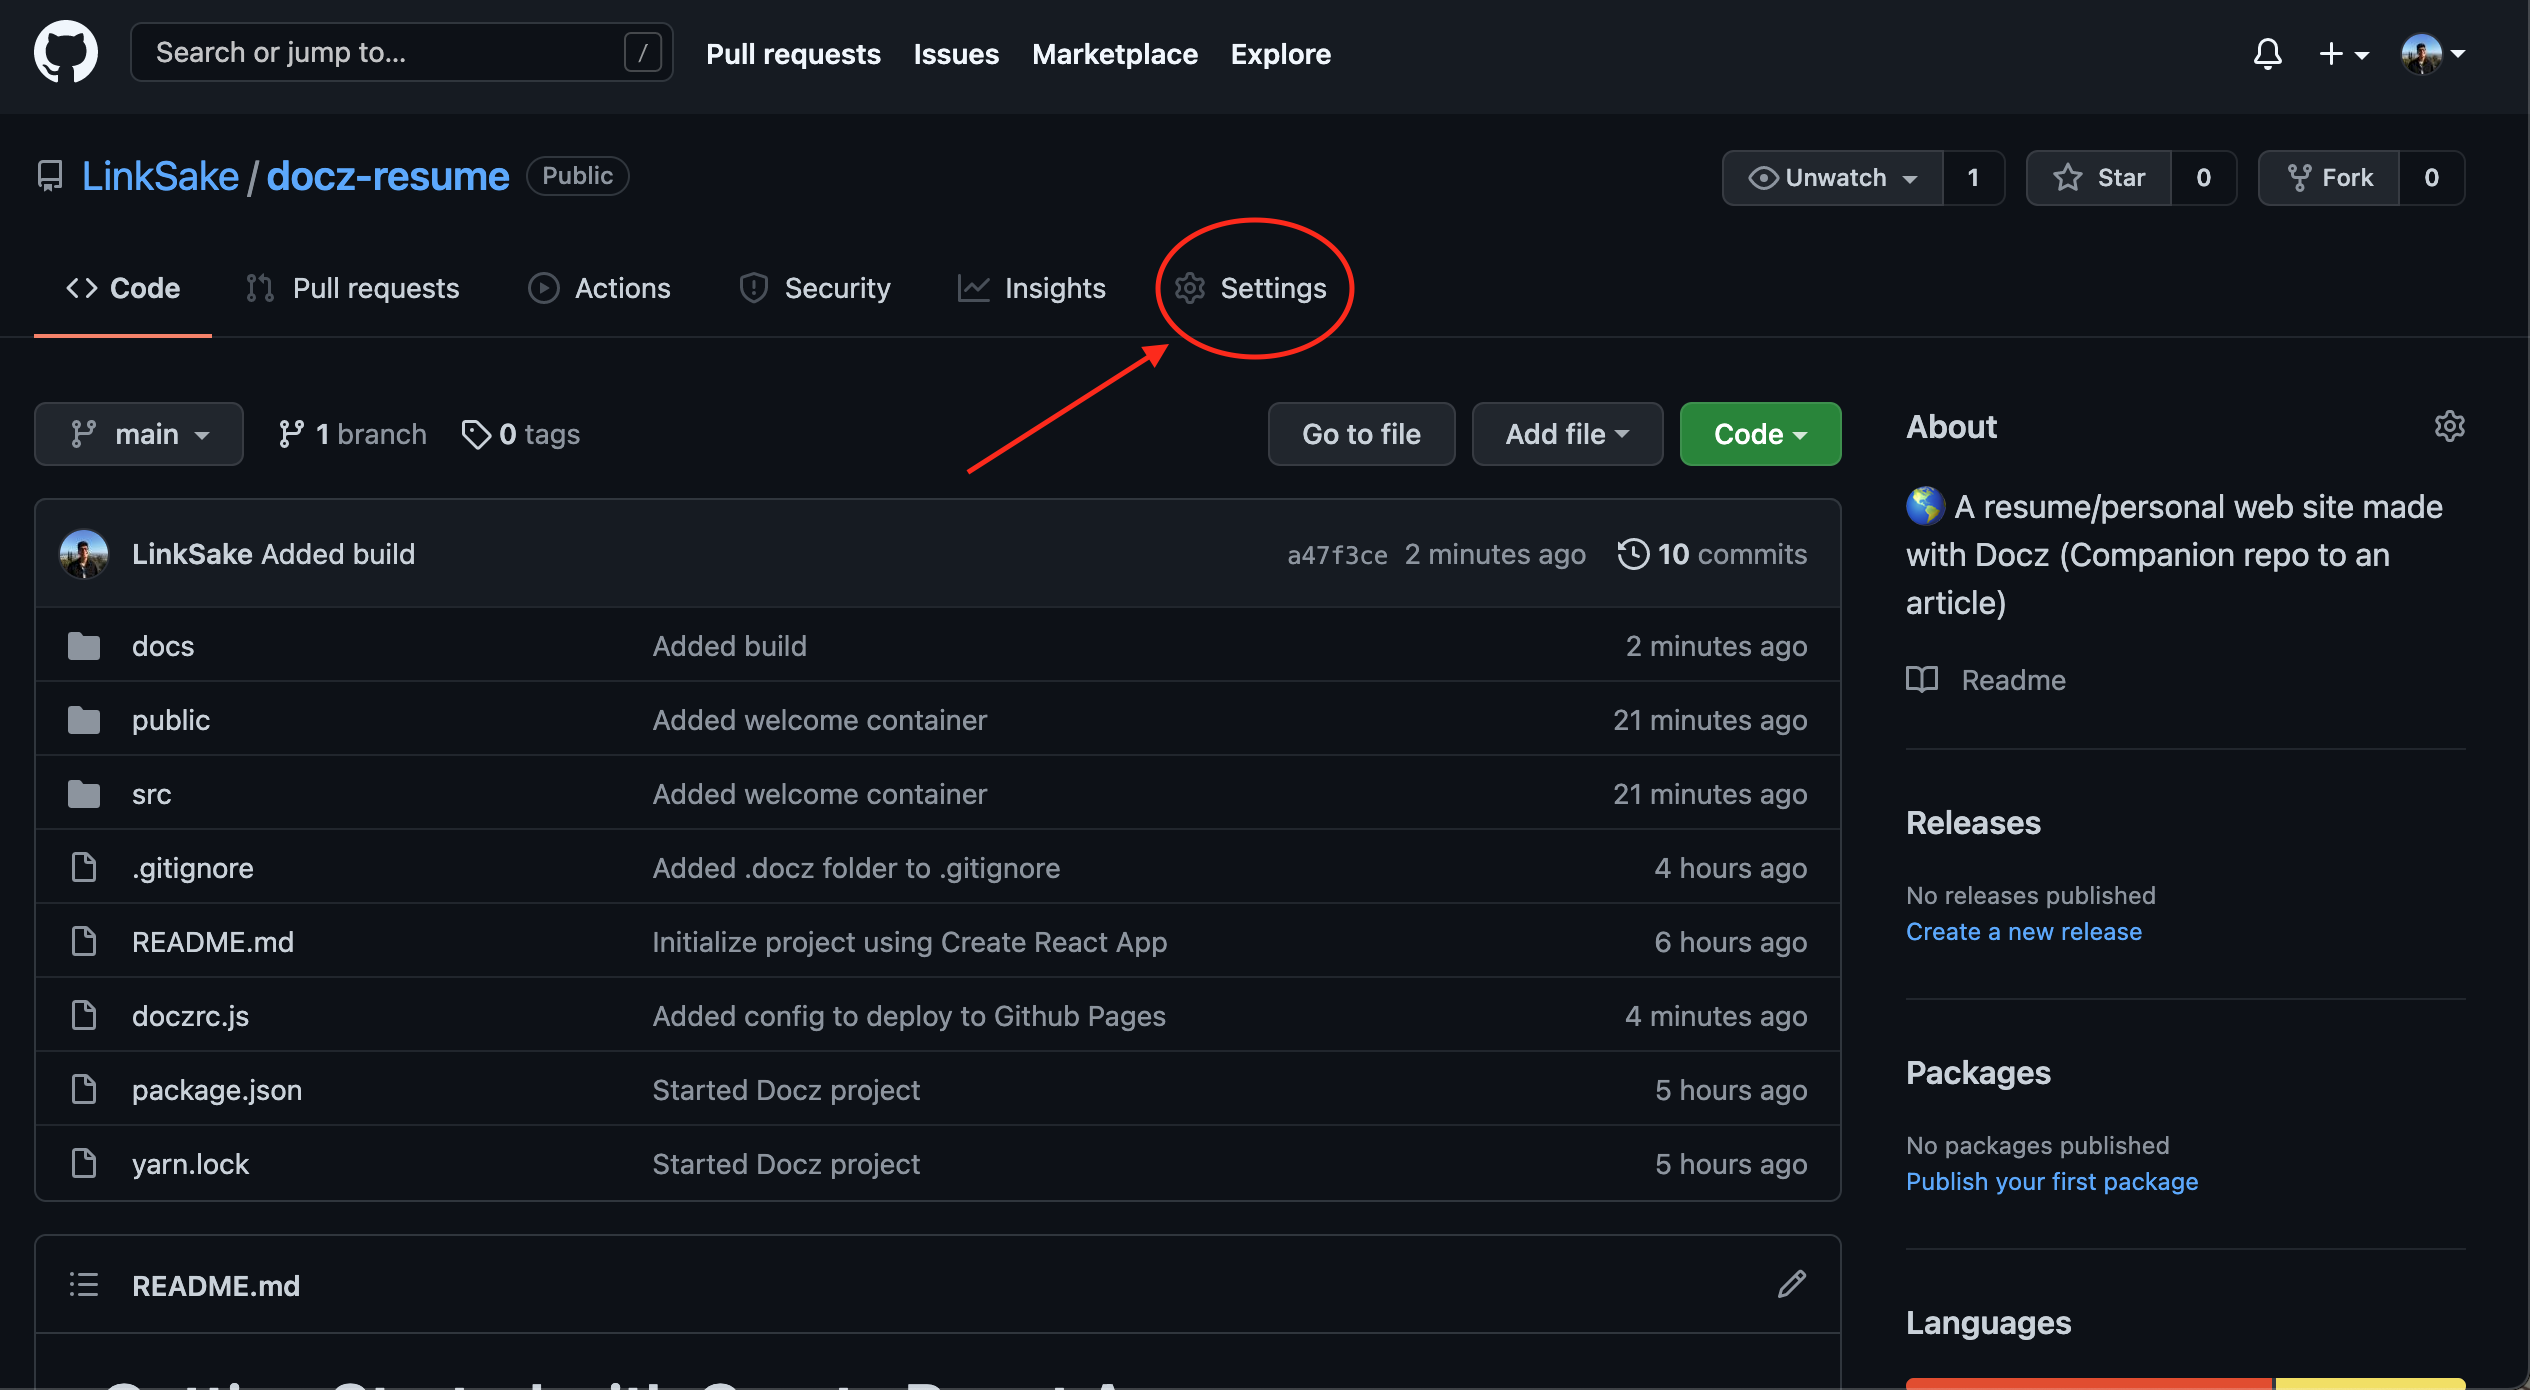Open 'Added config to deploy to Github Pages' commit
This screenshot has height=1390, width=2530.
pyautogui.click(x=909, y=1016)
